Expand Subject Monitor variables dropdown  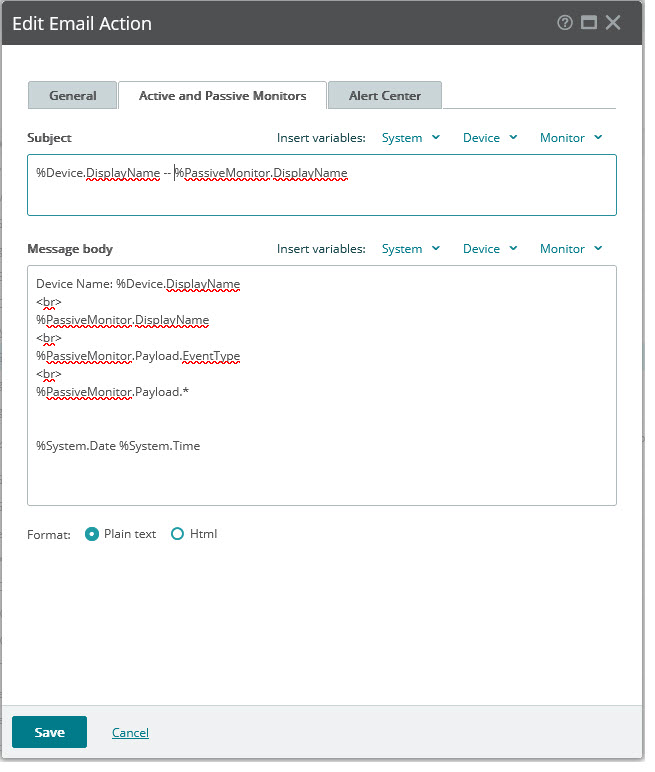click(571, 138)
